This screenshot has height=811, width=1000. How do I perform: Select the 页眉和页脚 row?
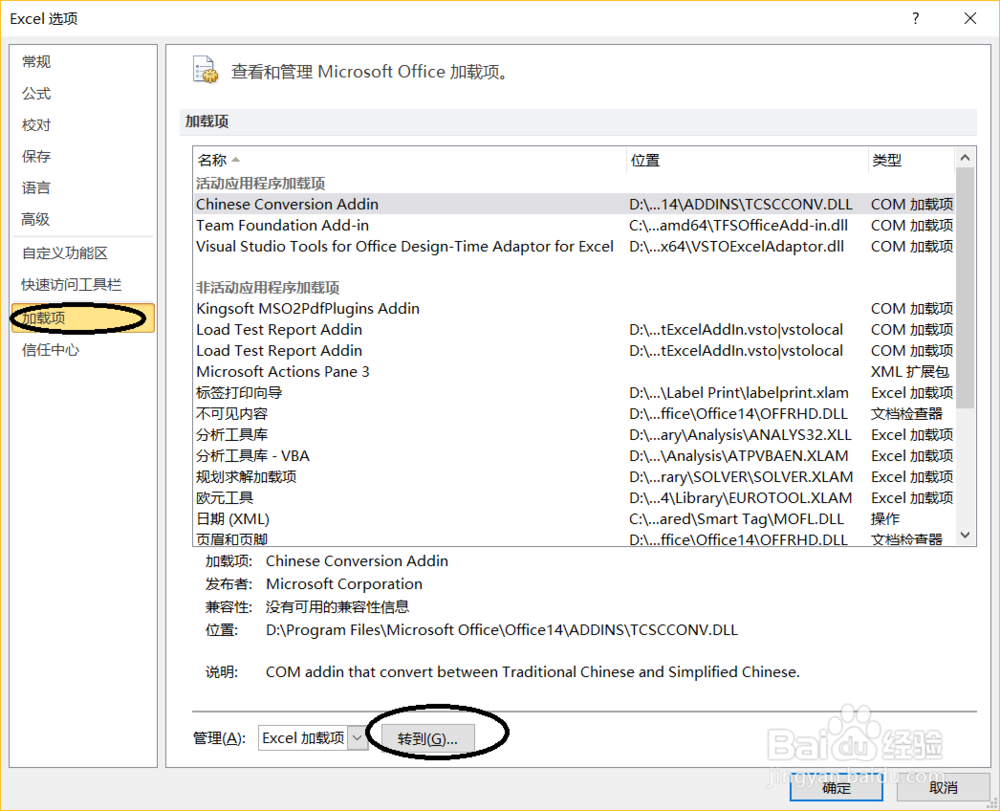(574, 539)
